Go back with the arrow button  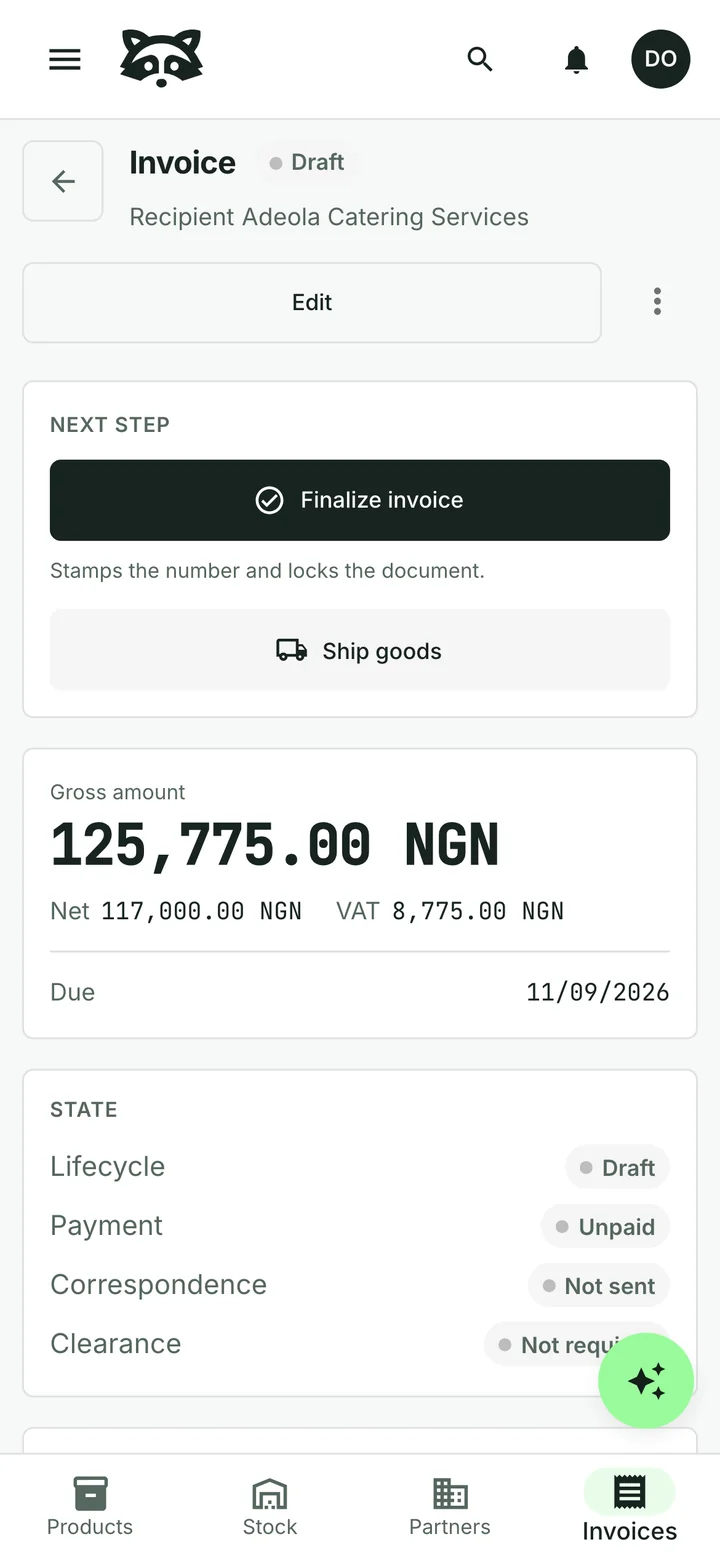point(63,181)
